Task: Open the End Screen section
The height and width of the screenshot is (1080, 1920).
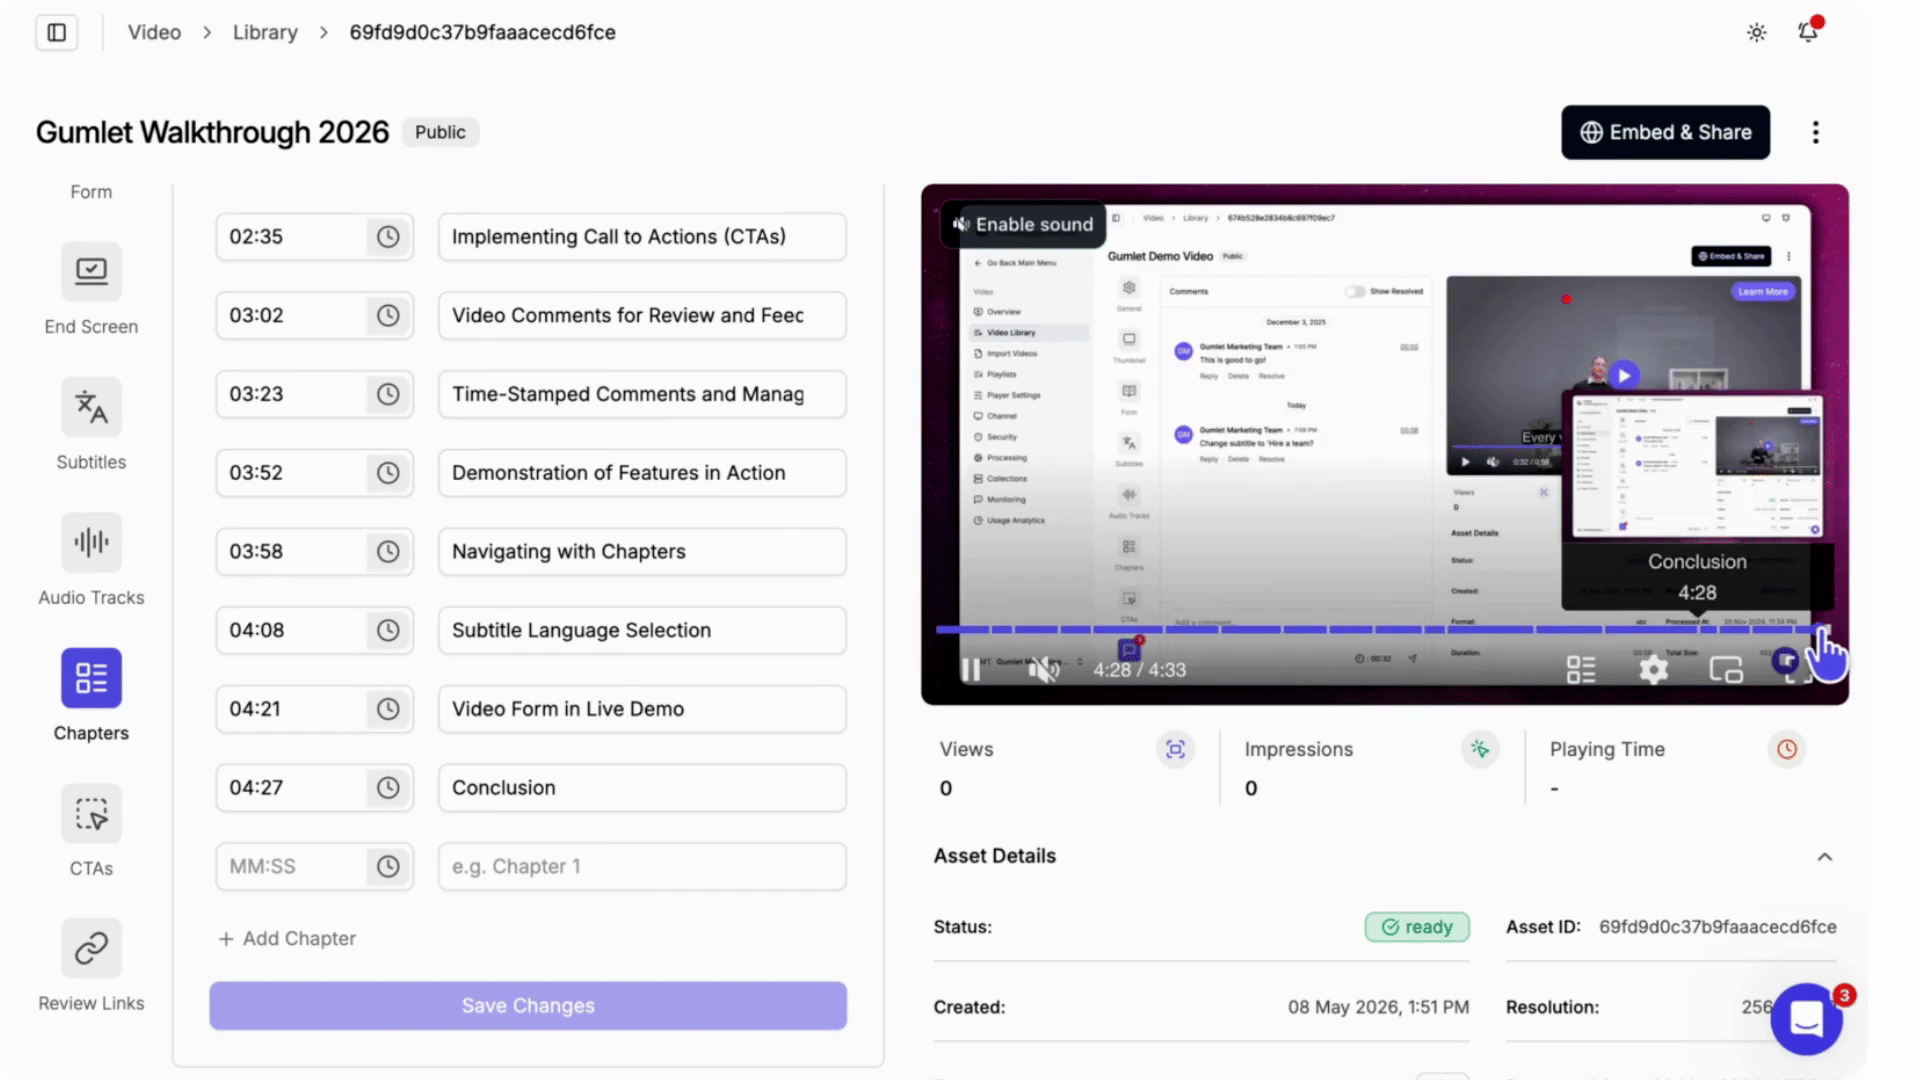Action: 91,290
